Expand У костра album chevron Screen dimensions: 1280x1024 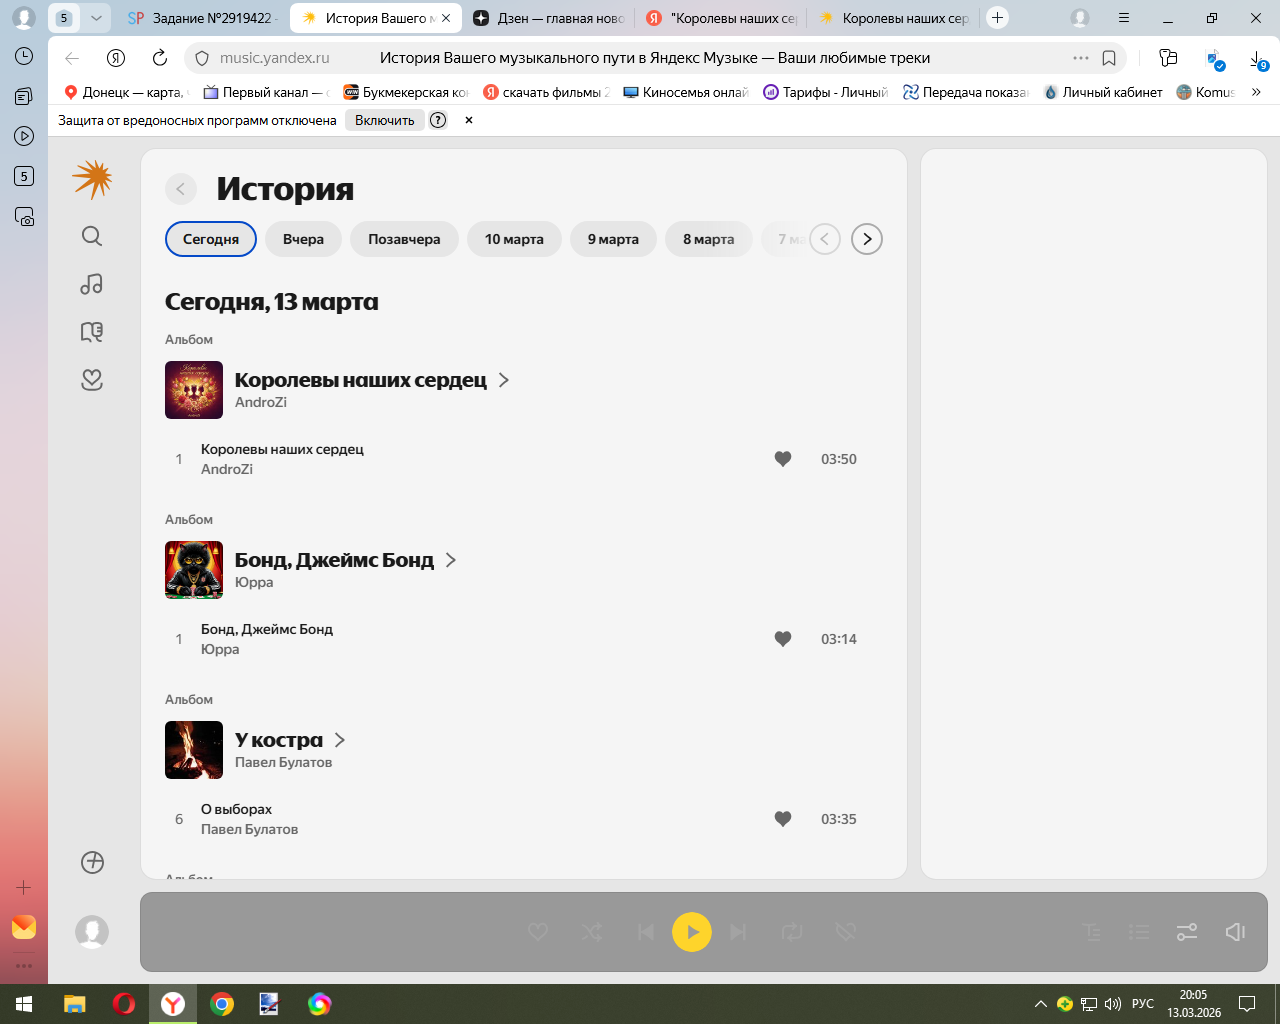pos(340,740)
